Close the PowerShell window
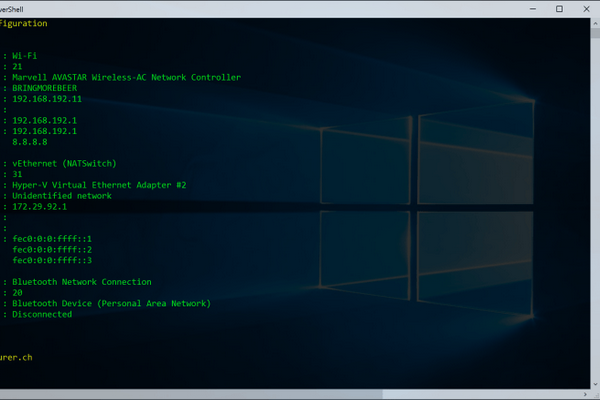600x400 pixels. point(586,8)
